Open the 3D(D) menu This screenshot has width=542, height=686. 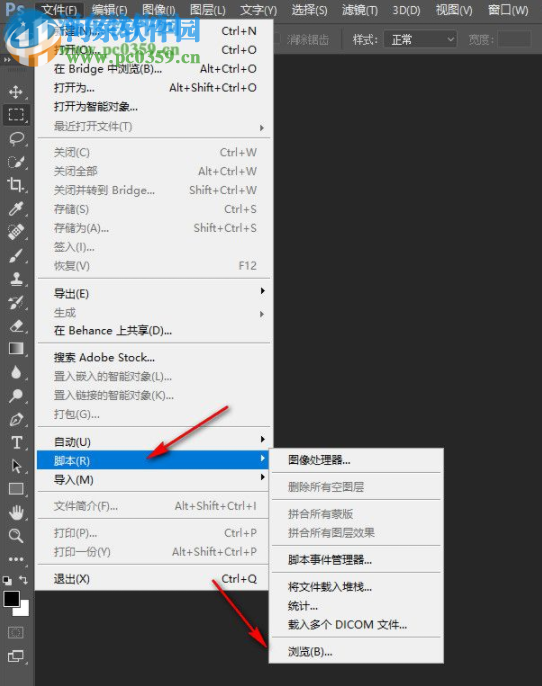click(x=406, y=10)
